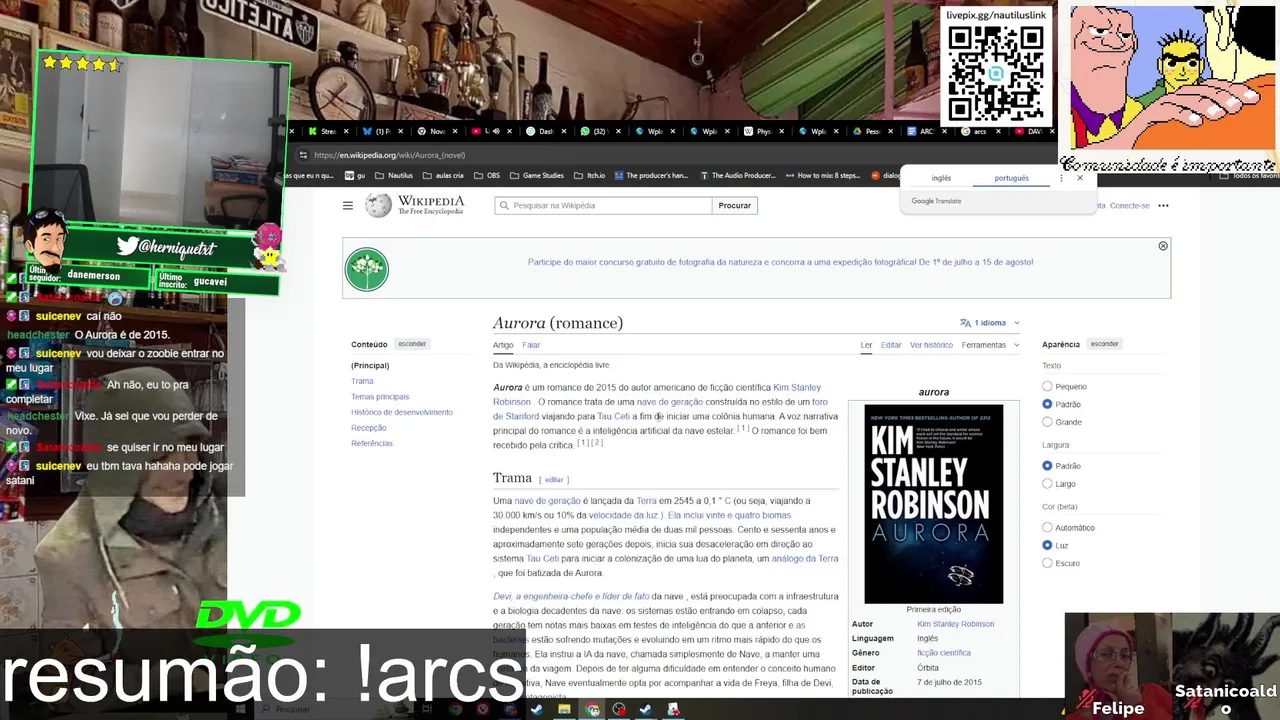Open the Editar tab
This screenshot has width=1280, height=720.
pyautogui.click(x=891, y=345)
